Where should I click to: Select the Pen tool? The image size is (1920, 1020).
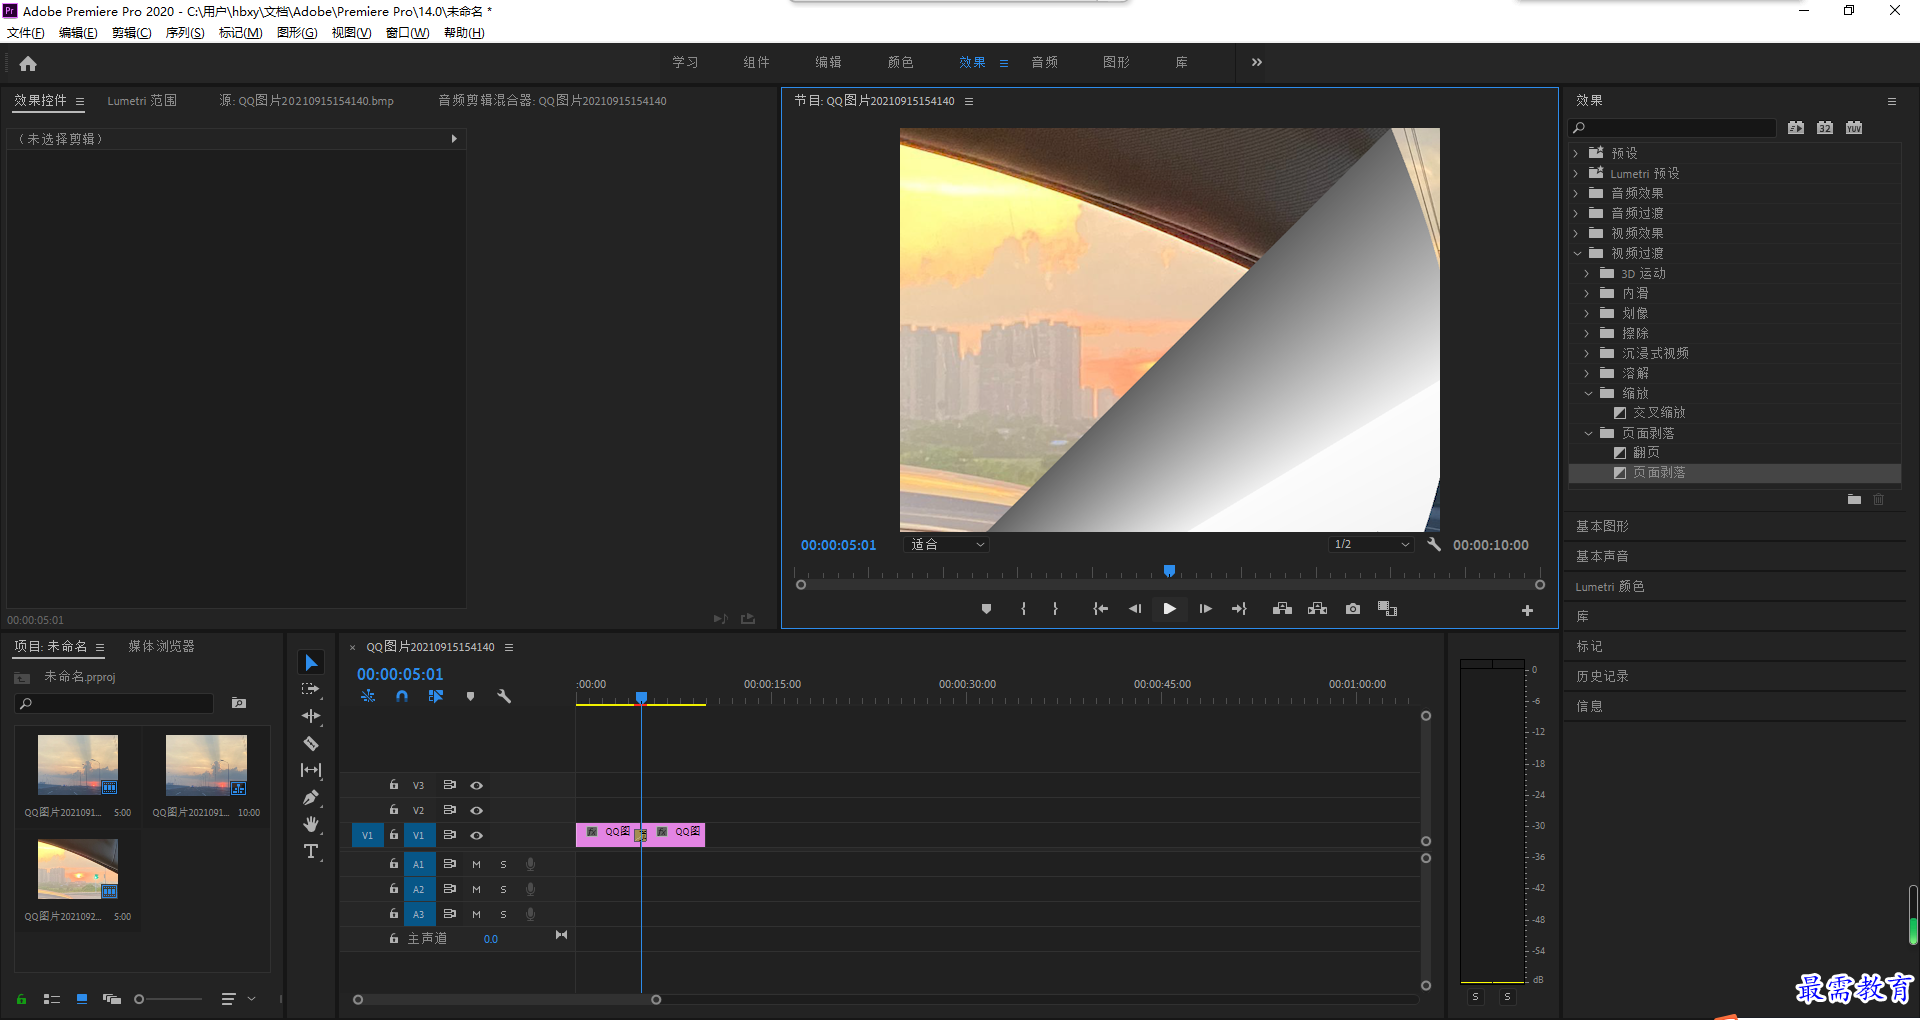[x=311, y=797]
